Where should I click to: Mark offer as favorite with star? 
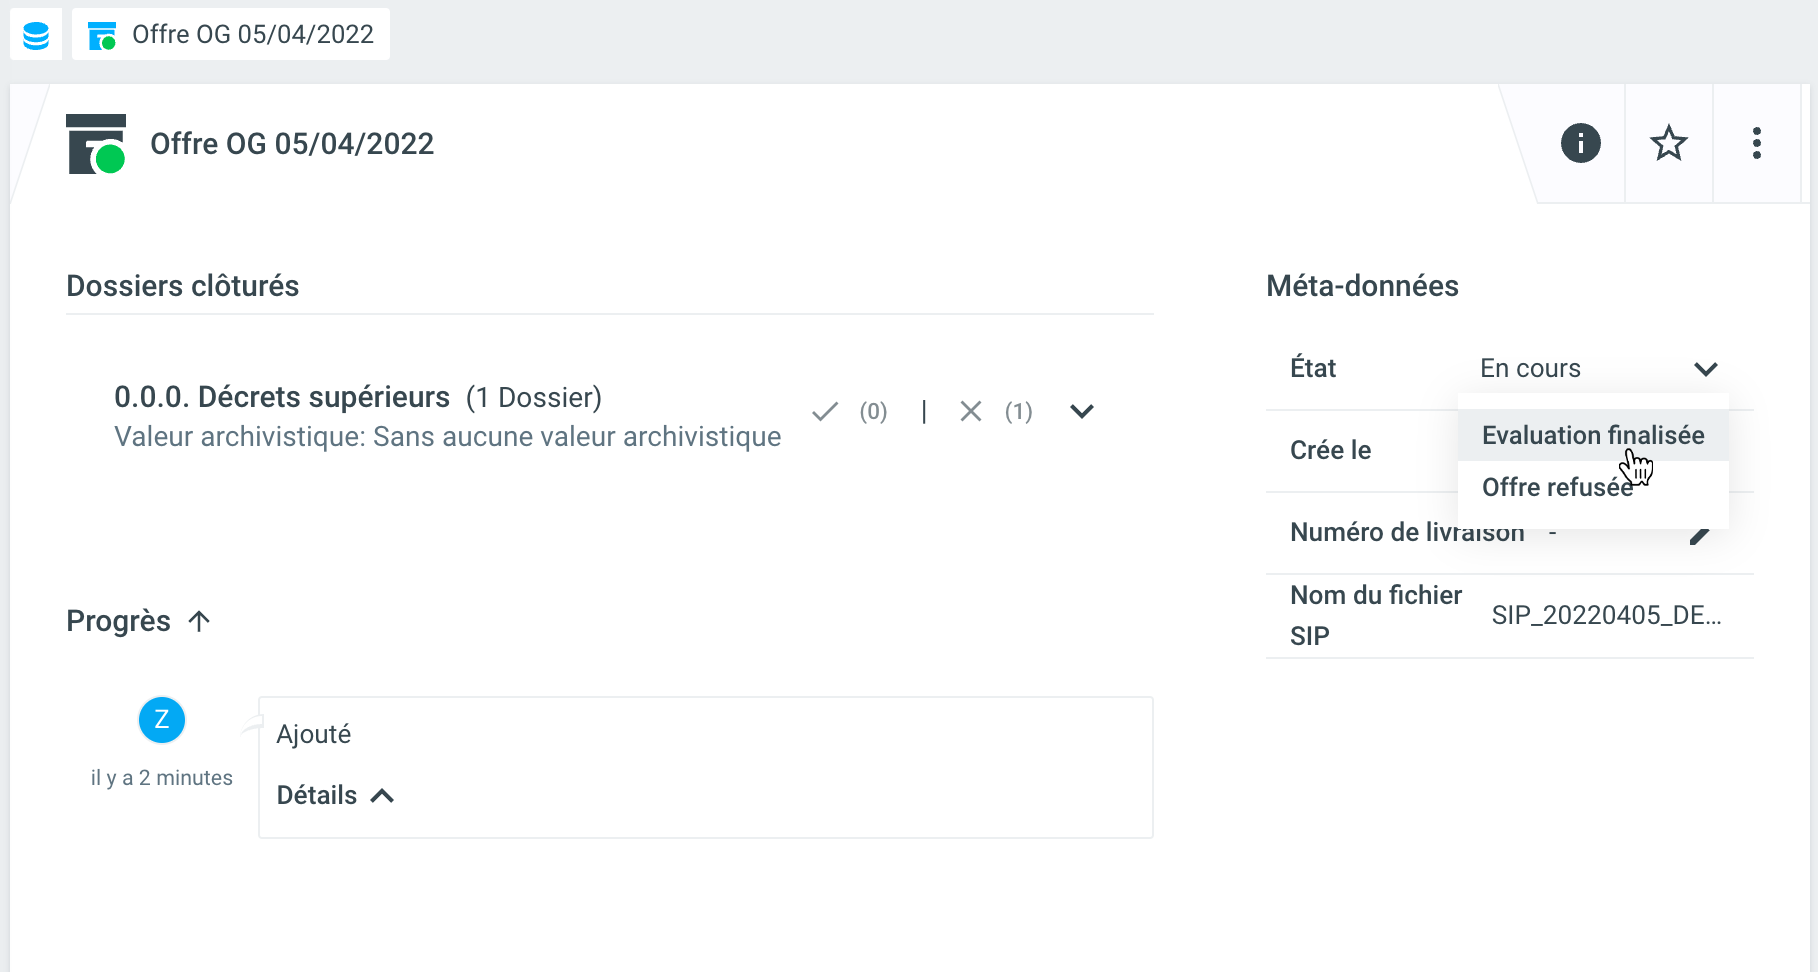(1668, 143)
